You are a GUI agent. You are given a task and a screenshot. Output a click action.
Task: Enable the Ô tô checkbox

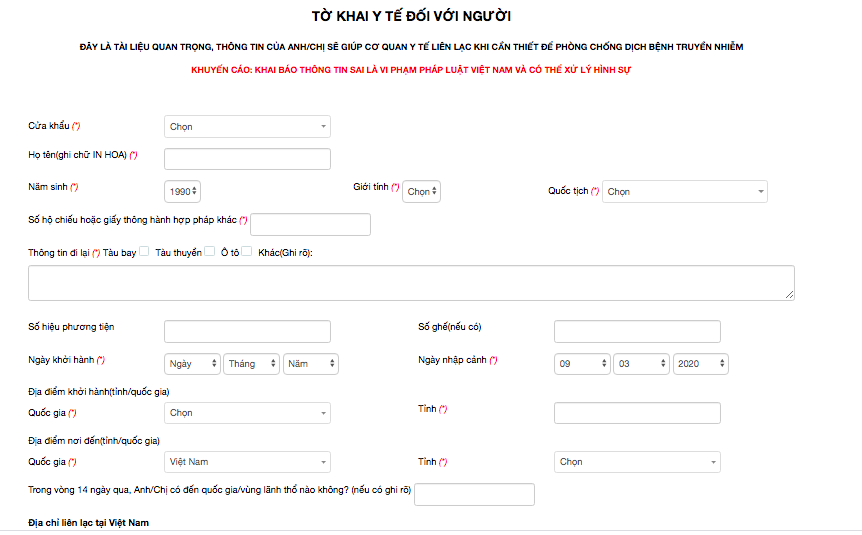[246, 252]
